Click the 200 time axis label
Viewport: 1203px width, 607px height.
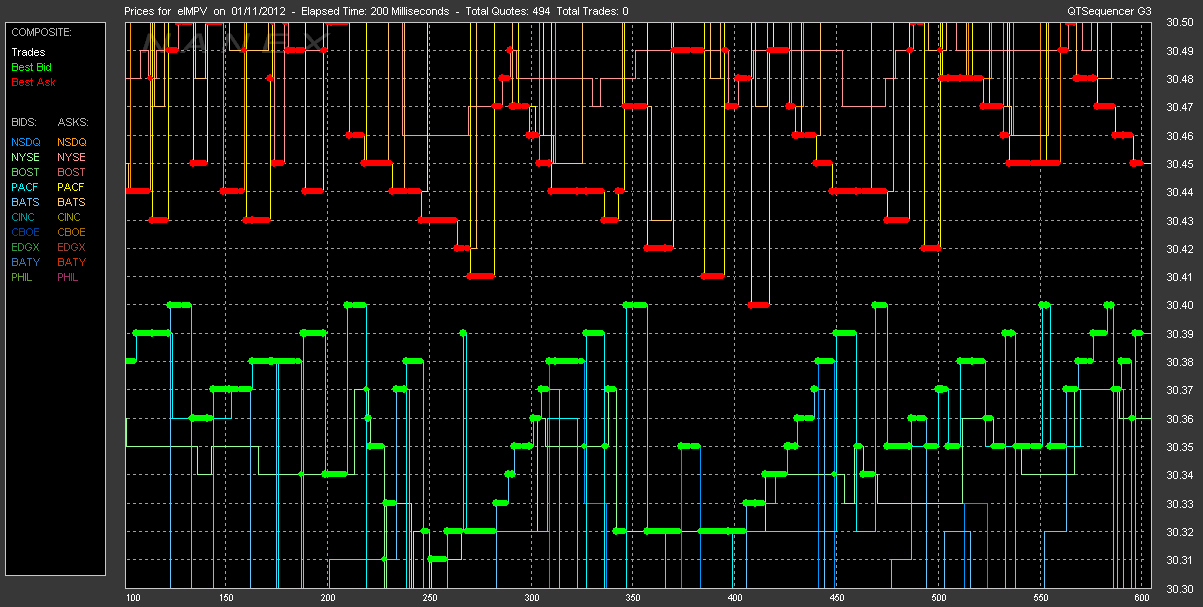(328, 598)
